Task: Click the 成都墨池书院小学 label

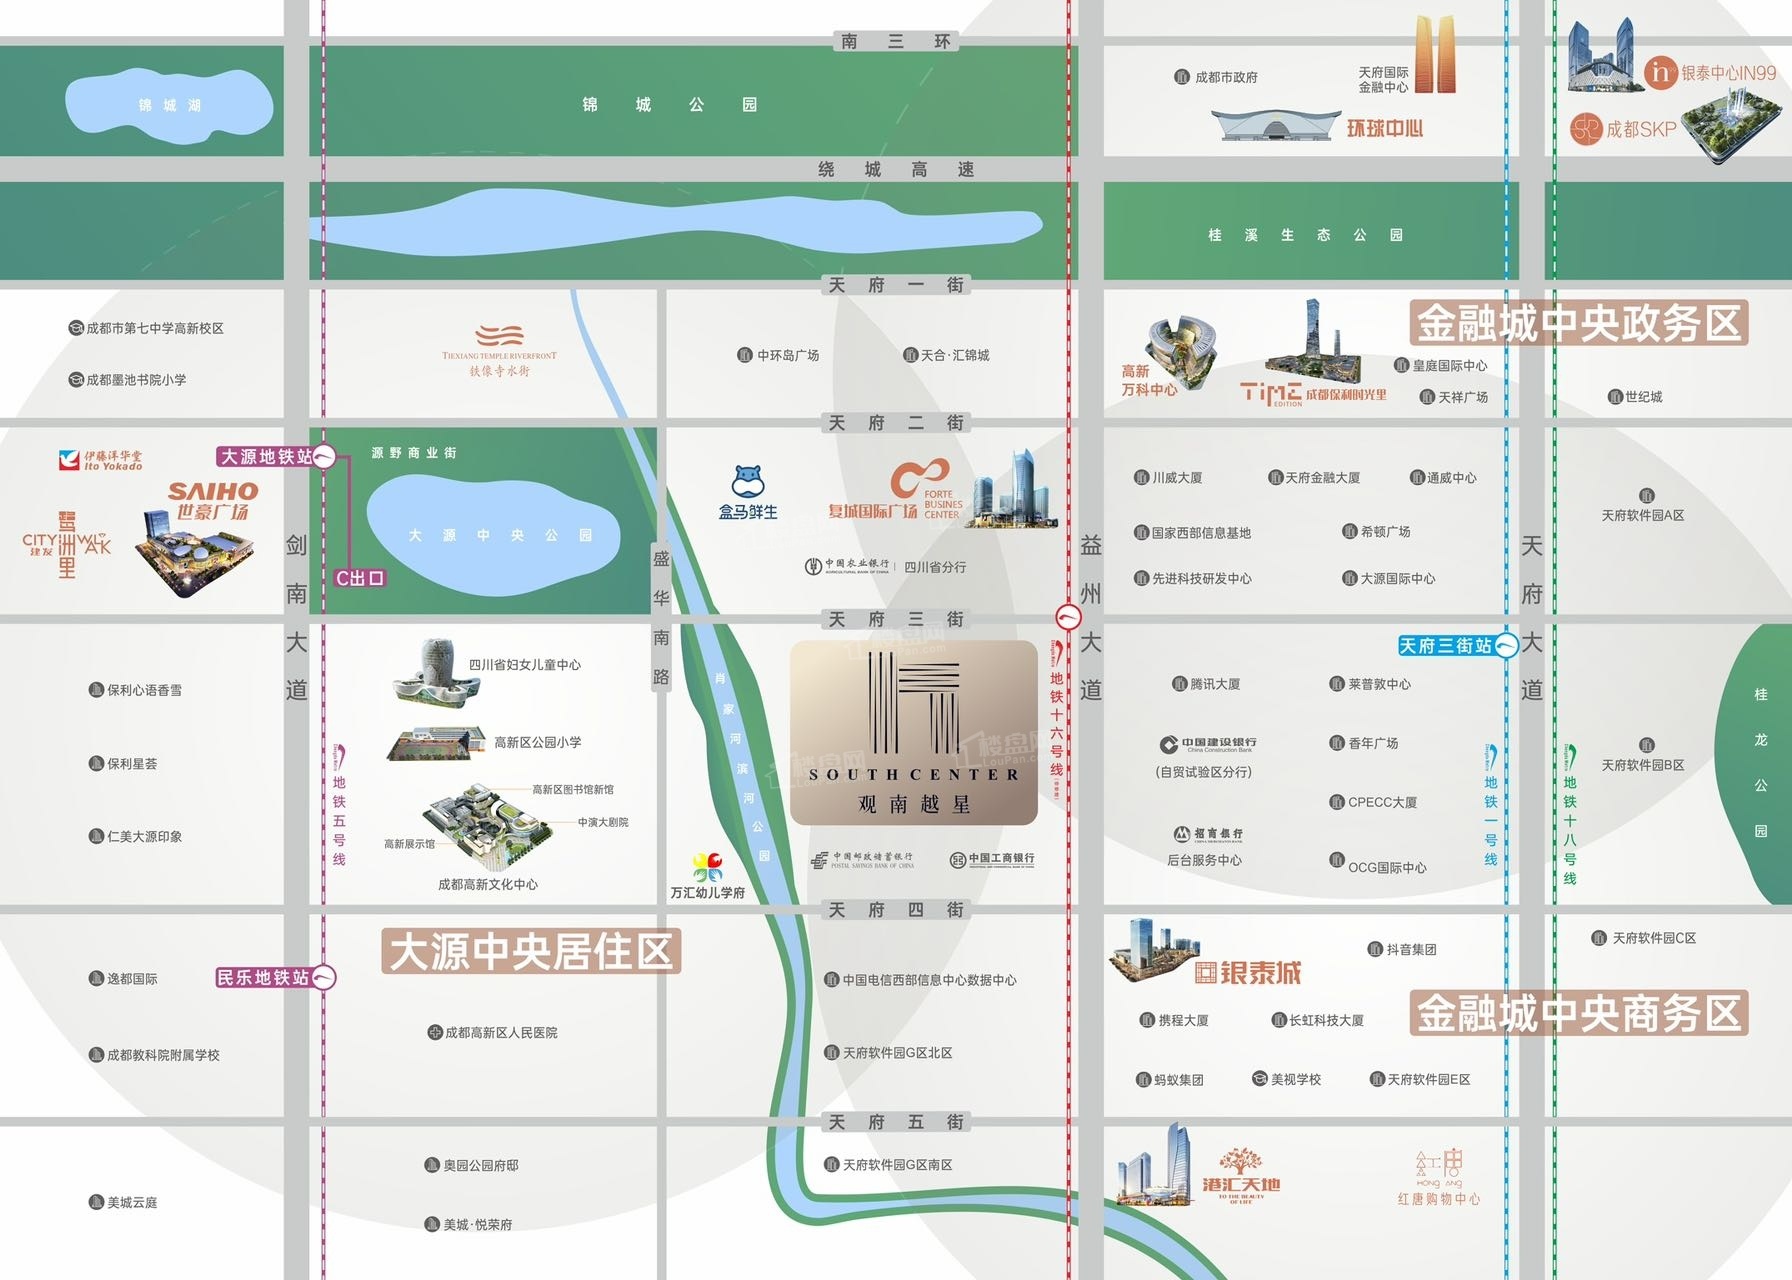Action: 127,380
